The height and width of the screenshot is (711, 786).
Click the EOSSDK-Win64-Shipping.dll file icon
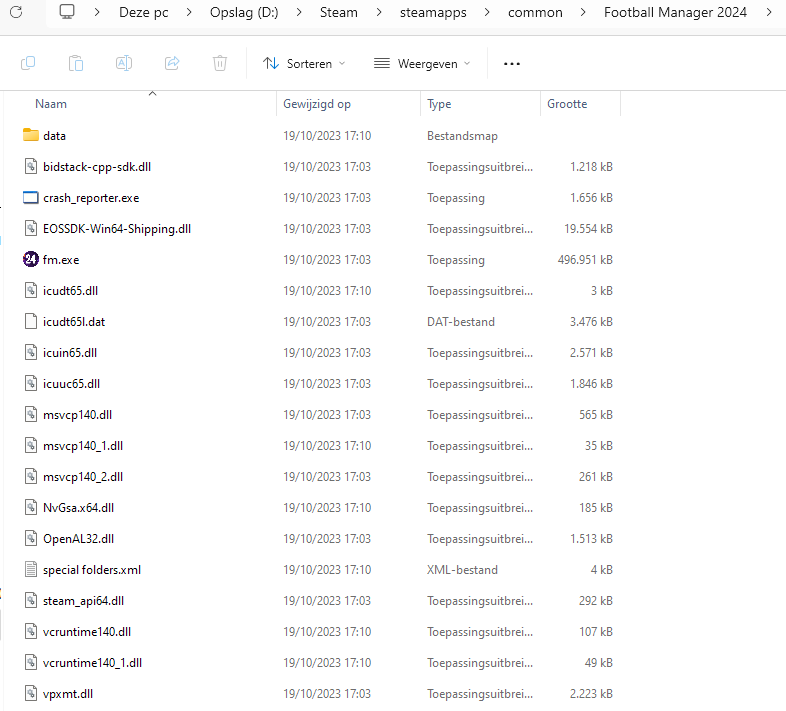tap(31, 229)
